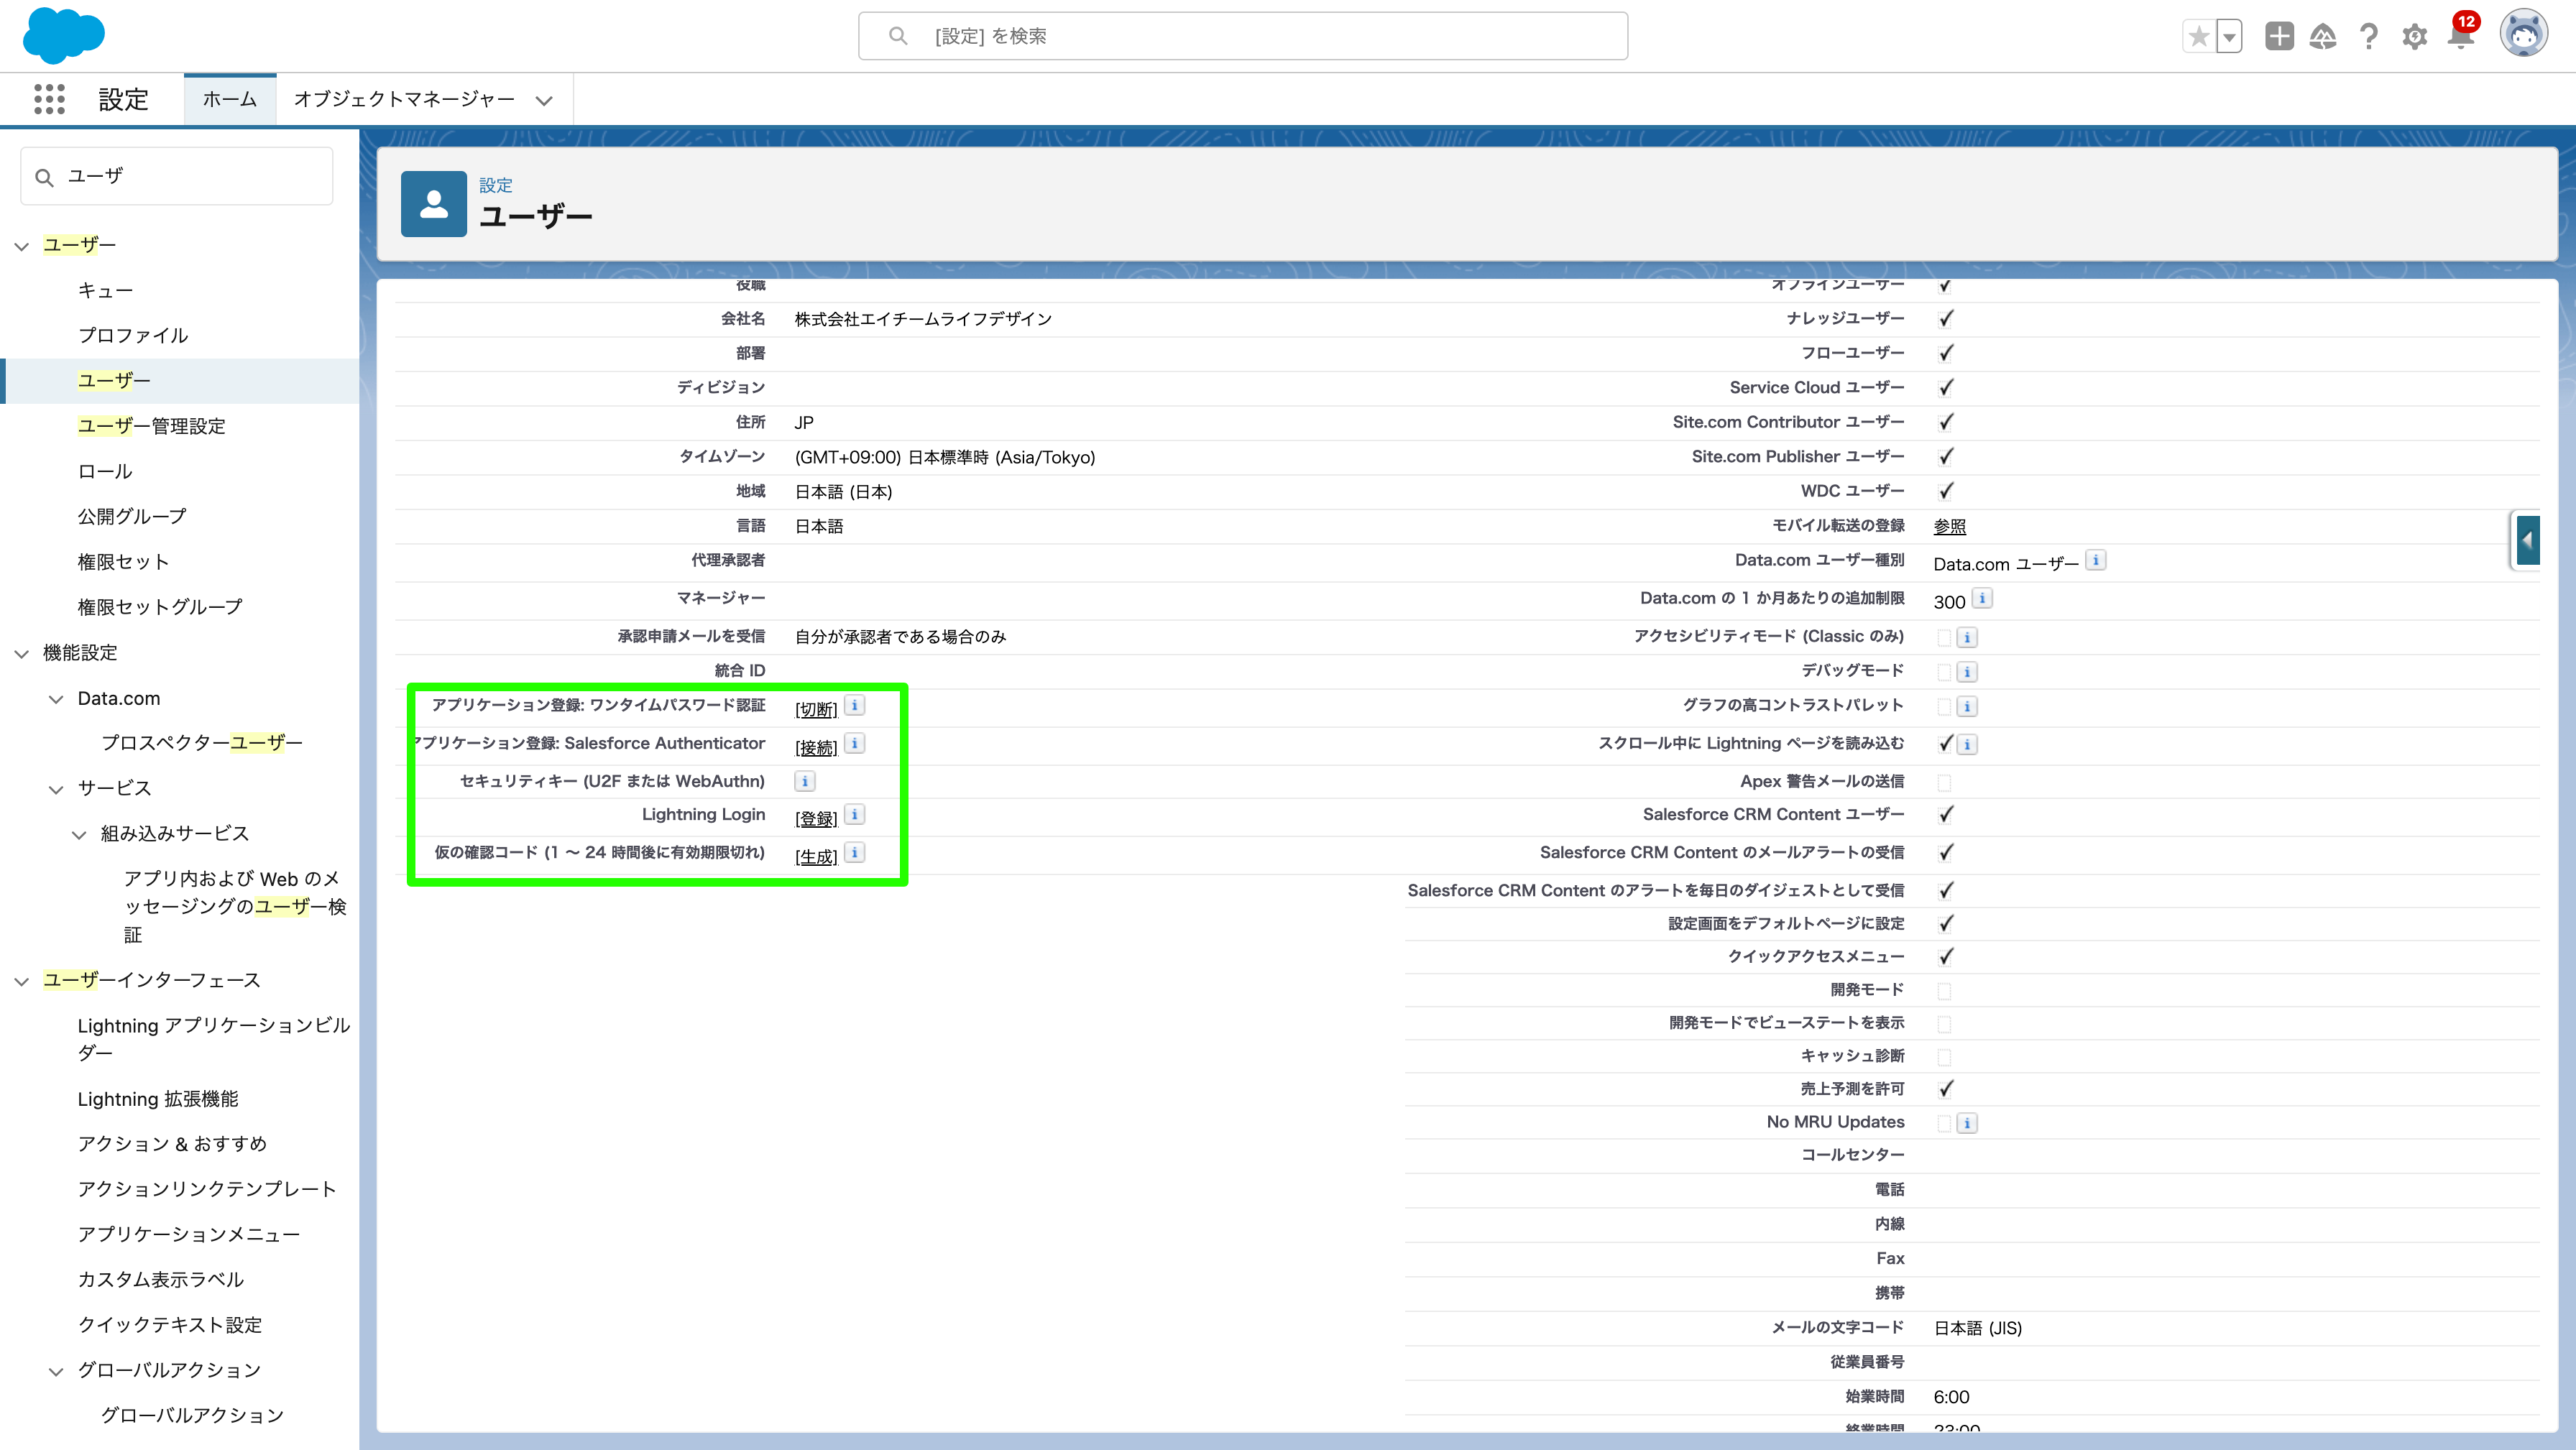Enable the デバッグモード checkbox
This screenshot has height=1450, width=2576.
1944,671
